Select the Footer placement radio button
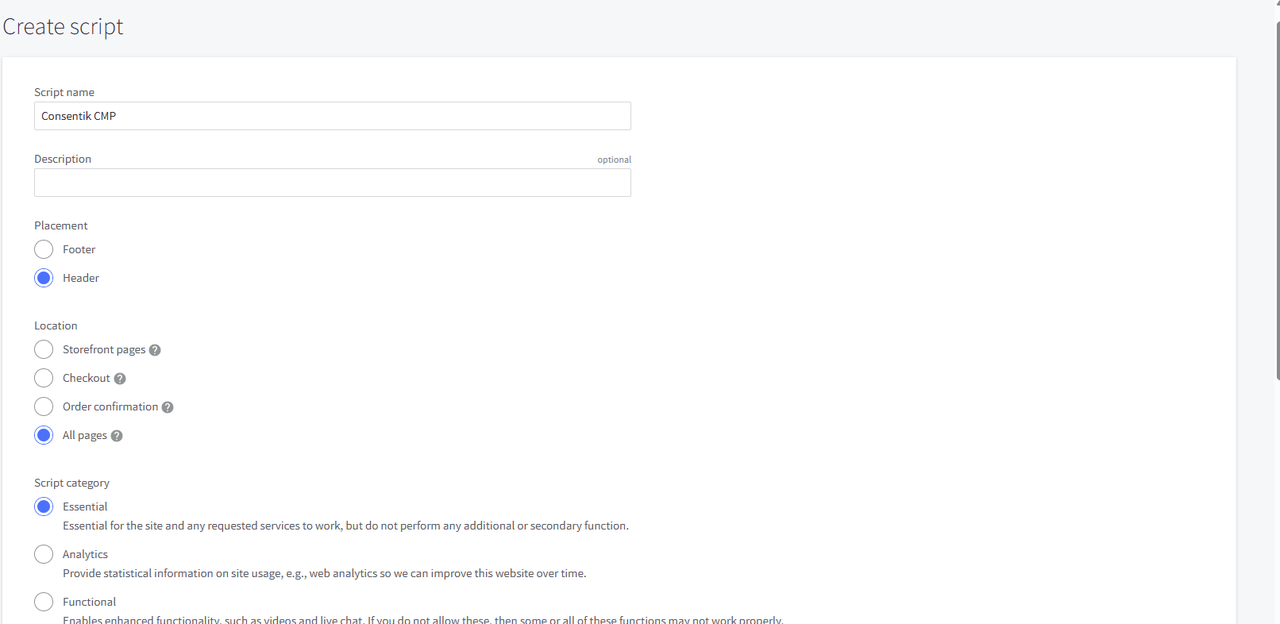The image size is (1280, 624). pos(44,249)
